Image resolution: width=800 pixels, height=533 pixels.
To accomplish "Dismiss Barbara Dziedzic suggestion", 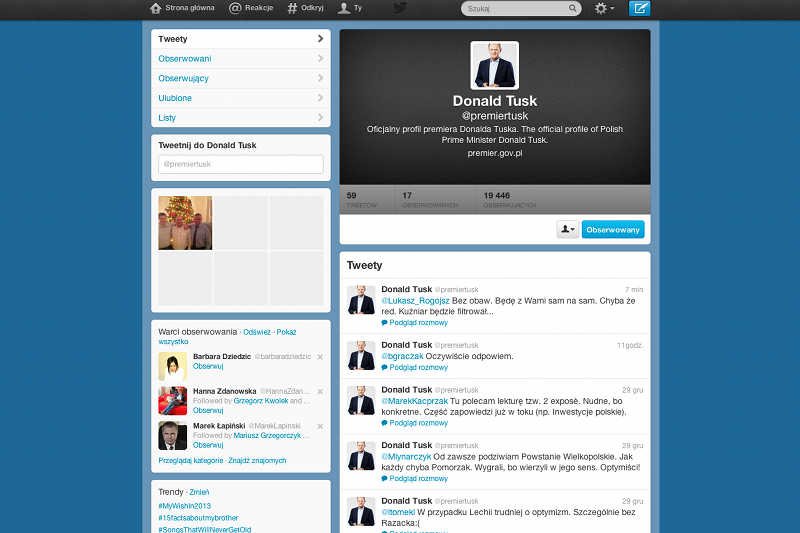I will (x=320, y=357).
